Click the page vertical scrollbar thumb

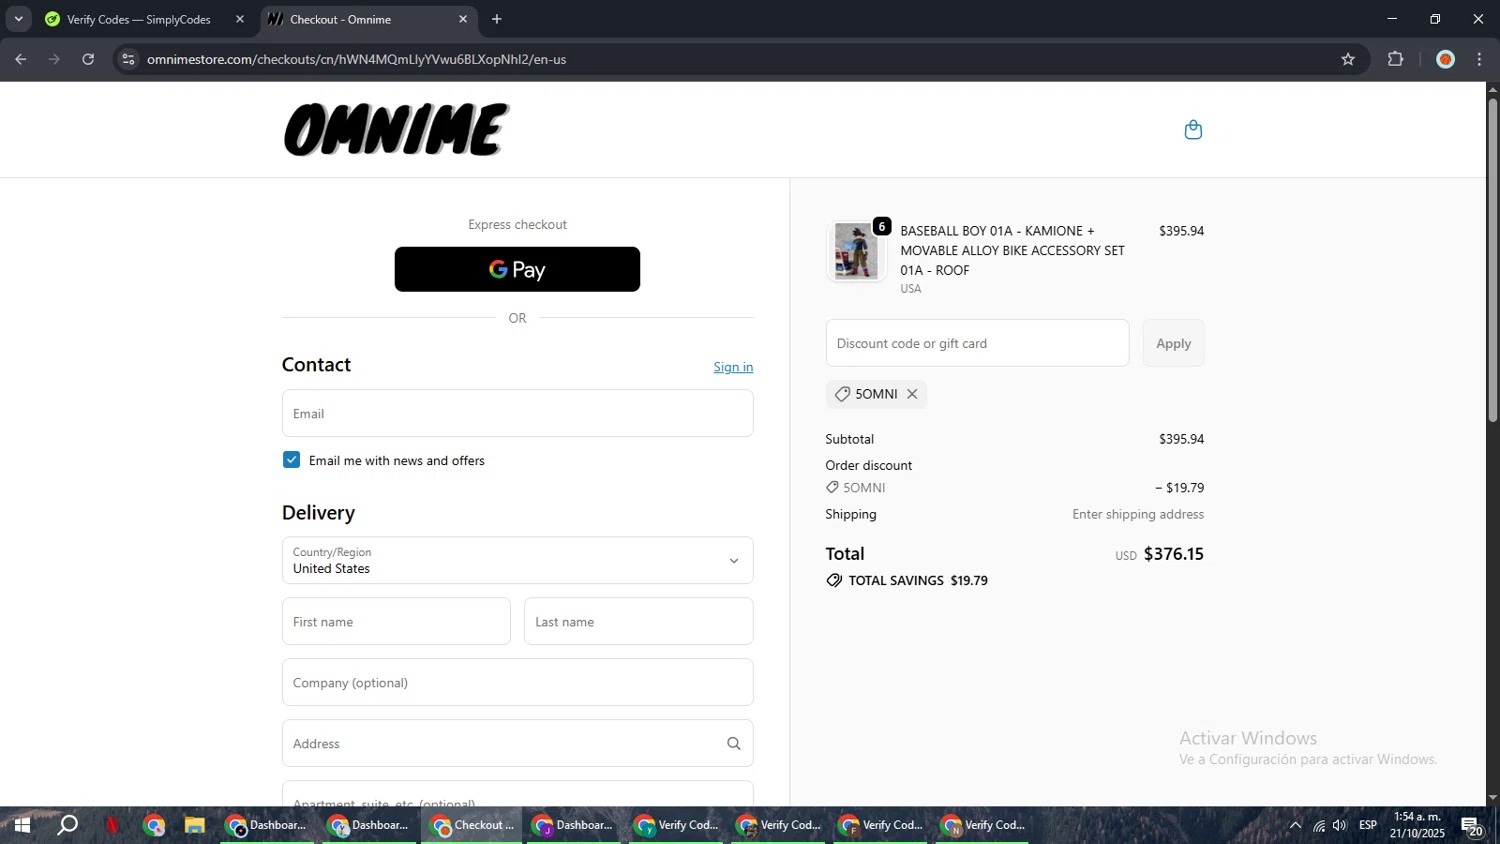(x=1492, y=260)
